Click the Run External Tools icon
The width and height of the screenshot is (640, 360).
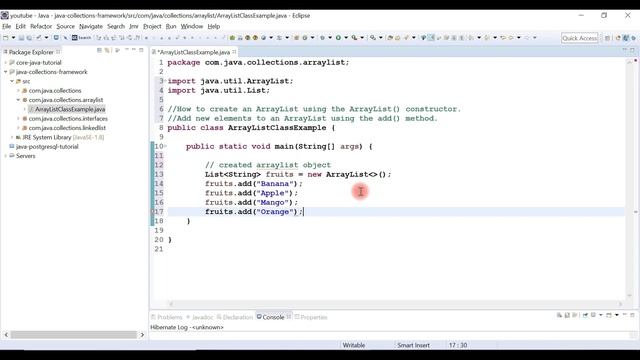point(354,38)
